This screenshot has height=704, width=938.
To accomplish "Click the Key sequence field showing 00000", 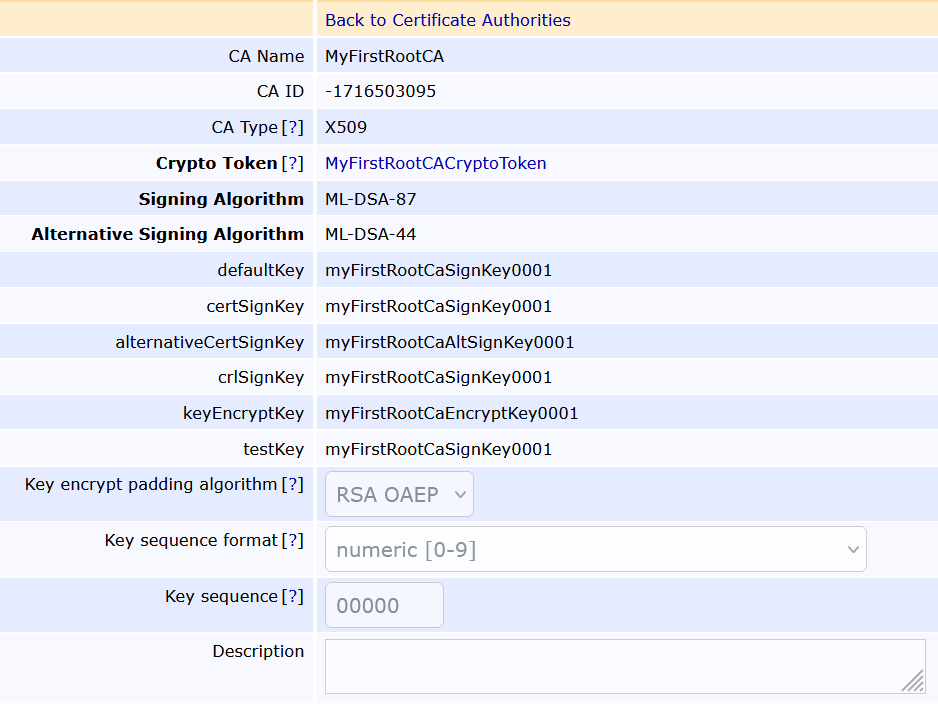I will [384, 605].
